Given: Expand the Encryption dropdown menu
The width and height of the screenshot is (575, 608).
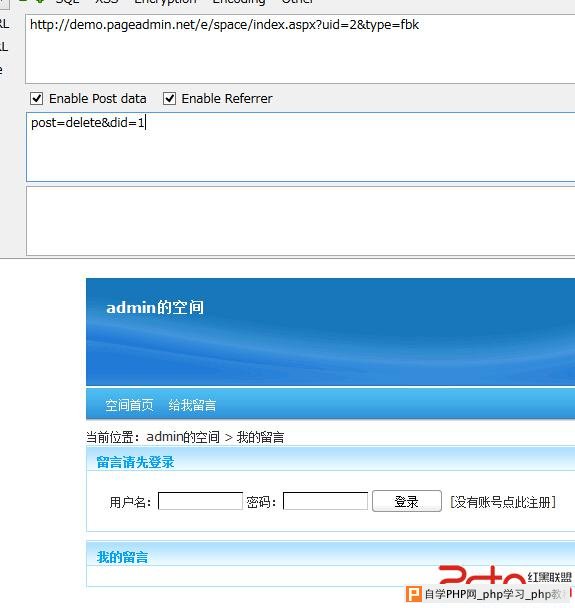Looking at the screenshot, I should 165,2.
